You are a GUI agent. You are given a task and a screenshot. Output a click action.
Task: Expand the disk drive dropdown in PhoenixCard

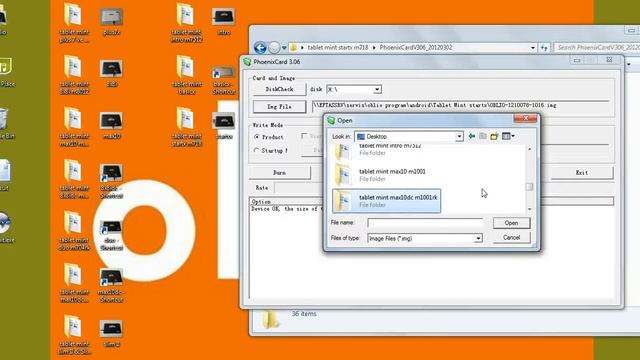point(377,89)
